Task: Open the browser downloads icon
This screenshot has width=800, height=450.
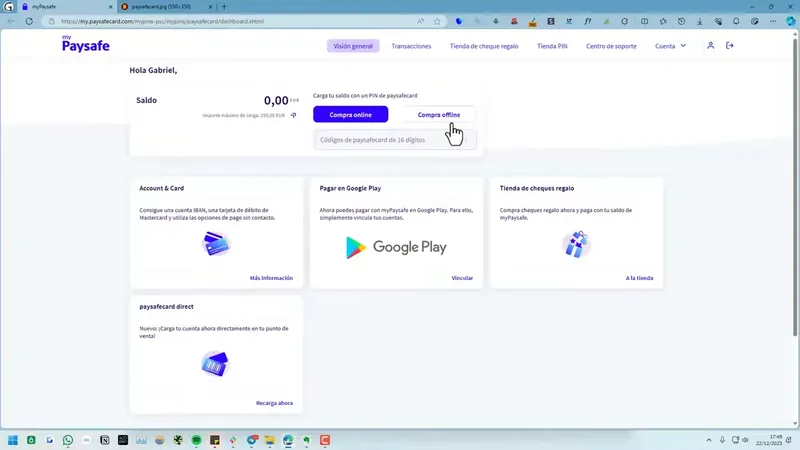Action: coord(699,21)
